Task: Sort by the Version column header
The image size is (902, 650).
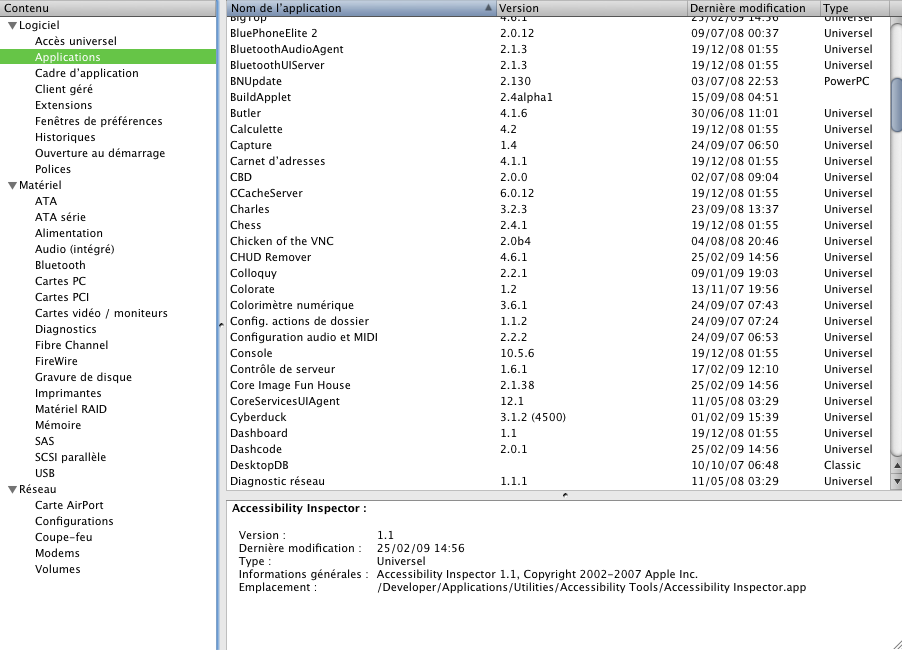Action: (x=590, y=8)
